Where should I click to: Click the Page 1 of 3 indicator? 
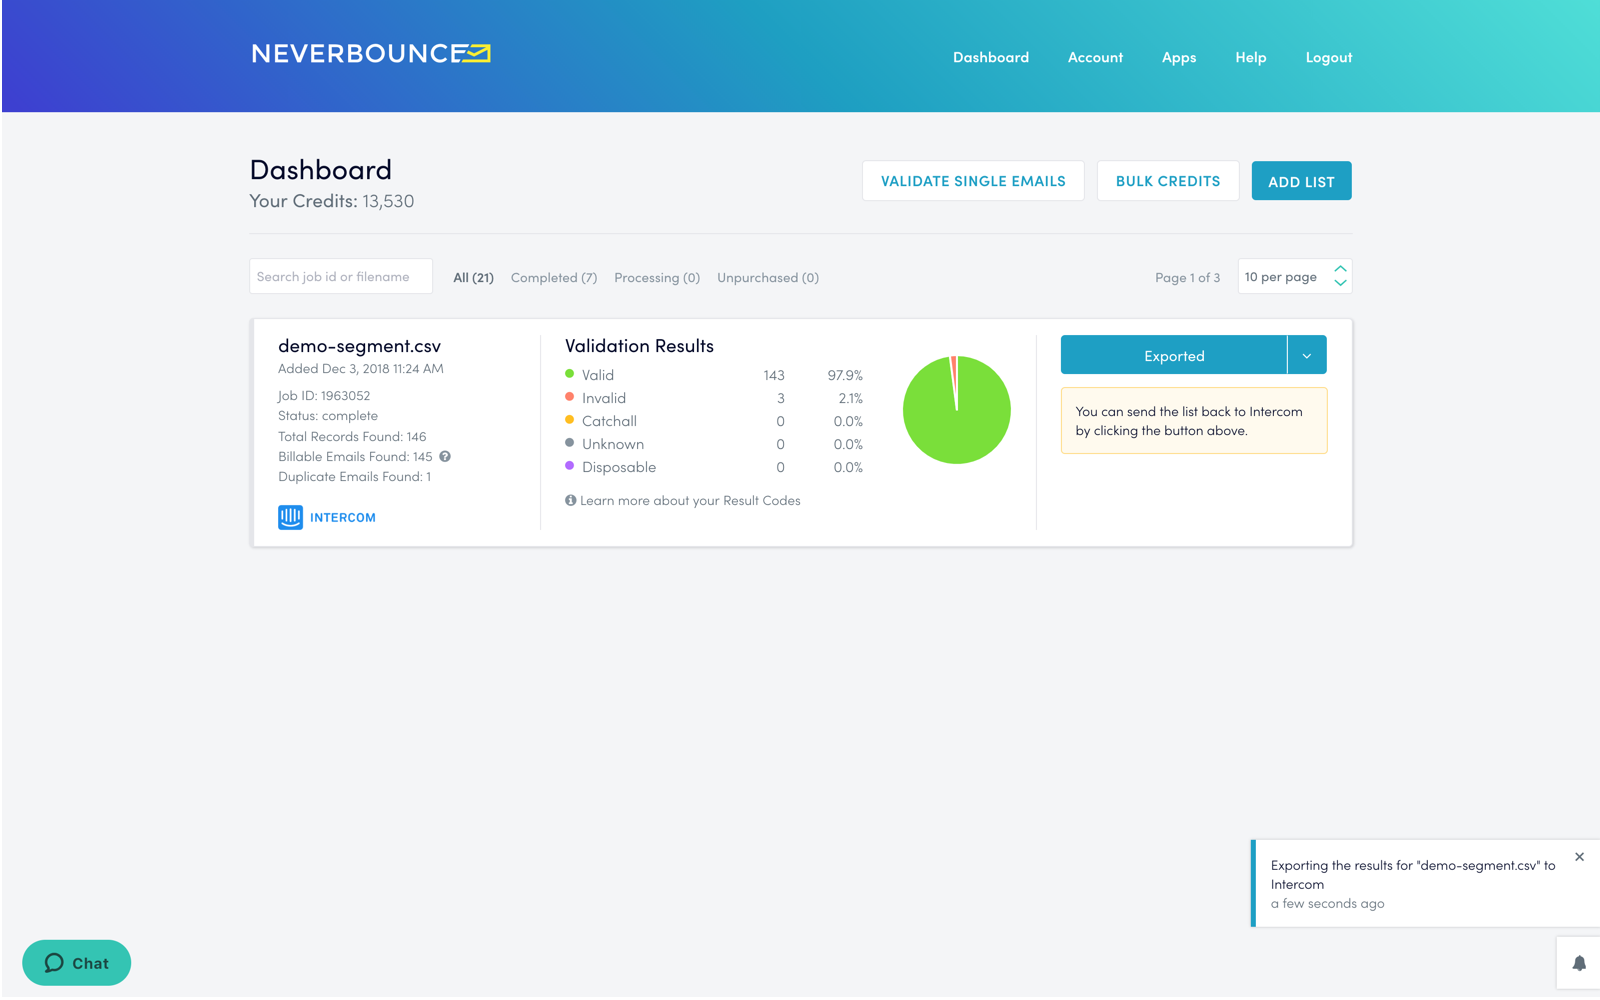click(1187, 278)
